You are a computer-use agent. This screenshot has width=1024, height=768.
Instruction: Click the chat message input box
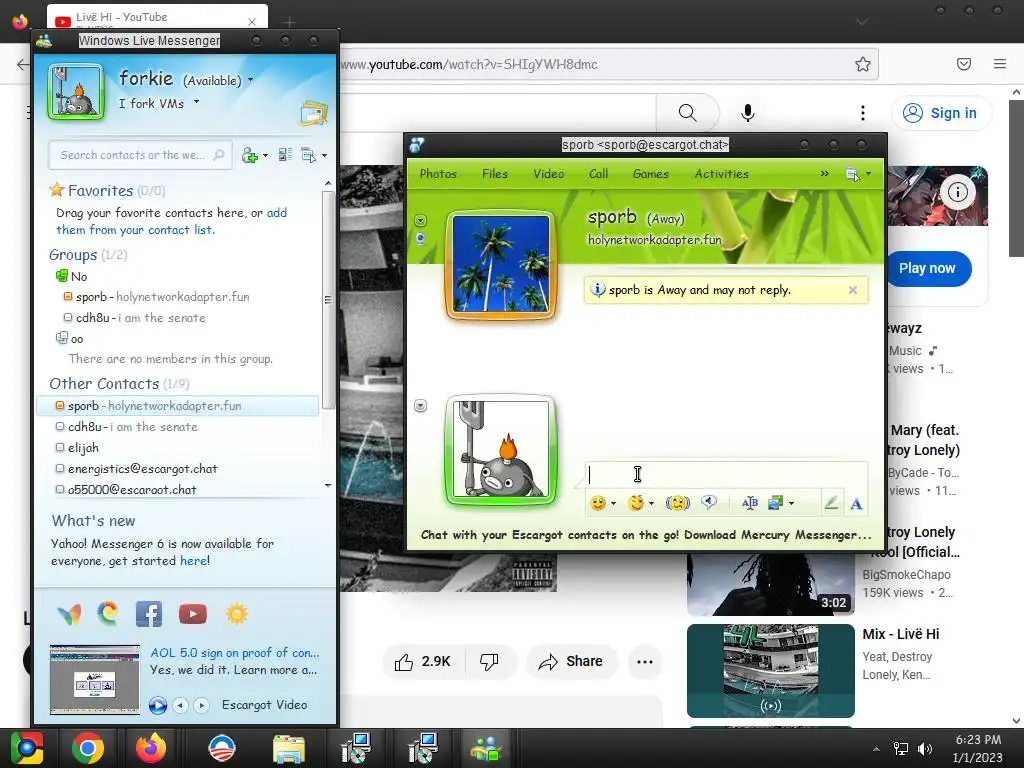(726, 475)
